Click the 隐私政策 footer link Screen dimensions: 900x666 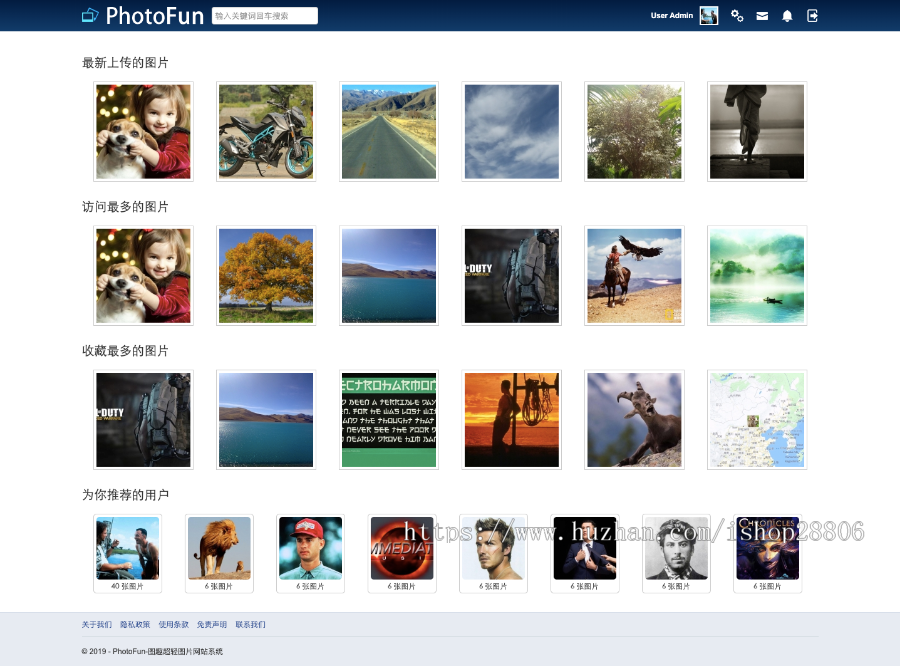coord(135,625)
